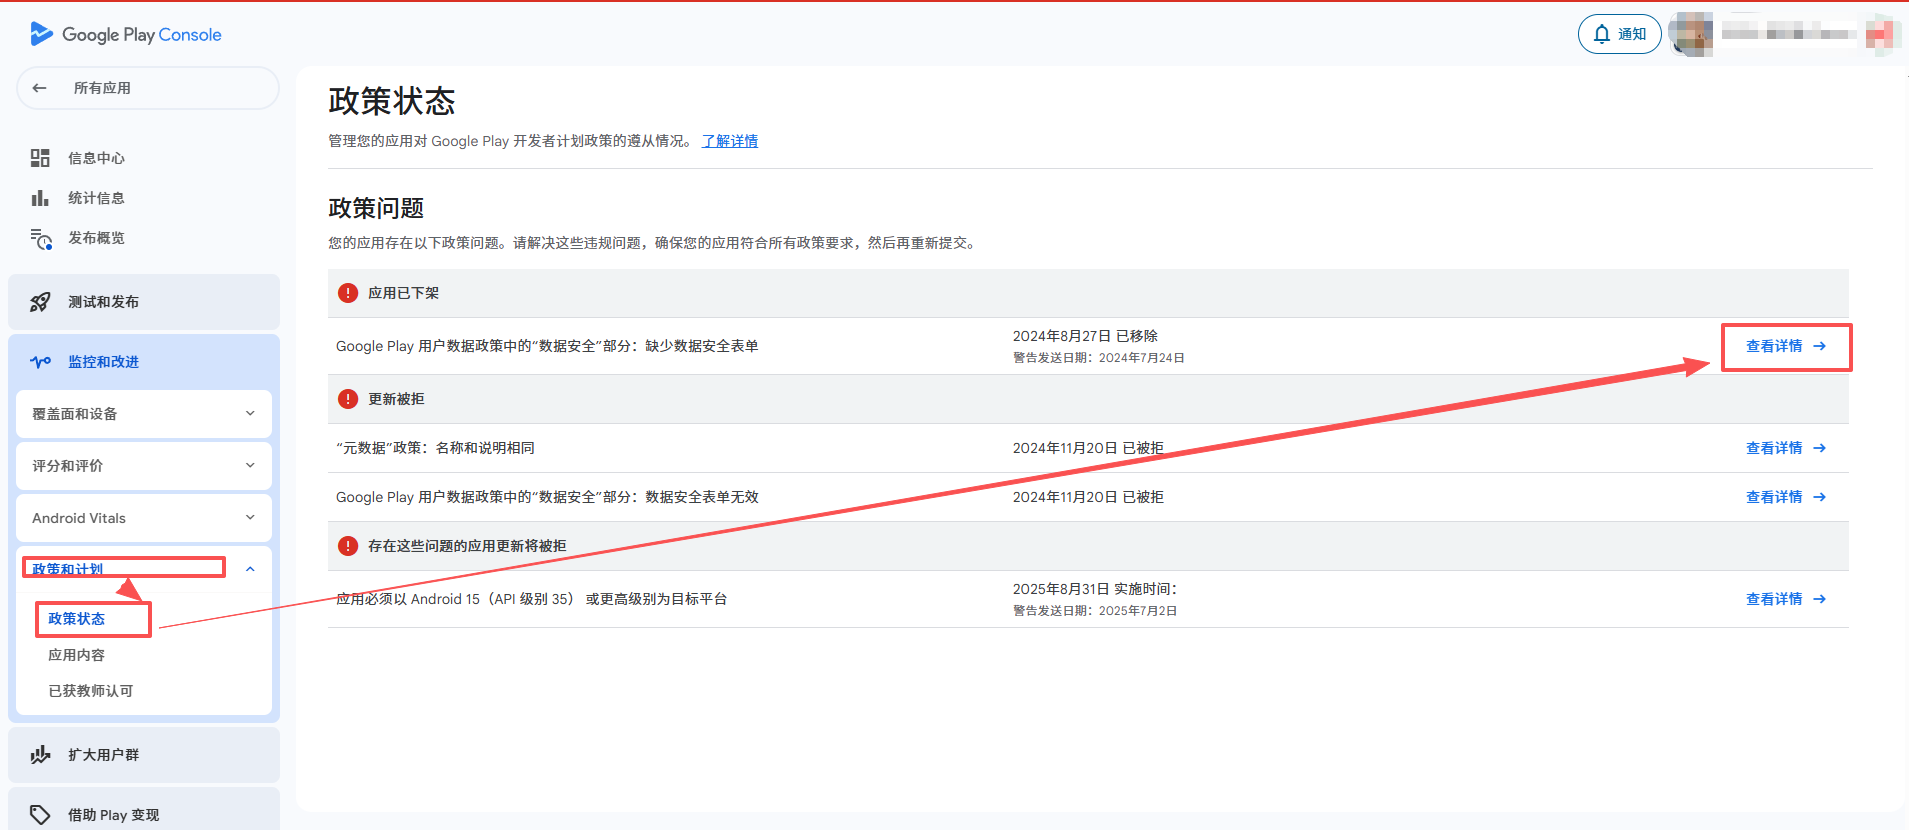The image size is (1909, 830).
Task: Expand the 覆盖面和设备 section
Action: click(144, 414)
